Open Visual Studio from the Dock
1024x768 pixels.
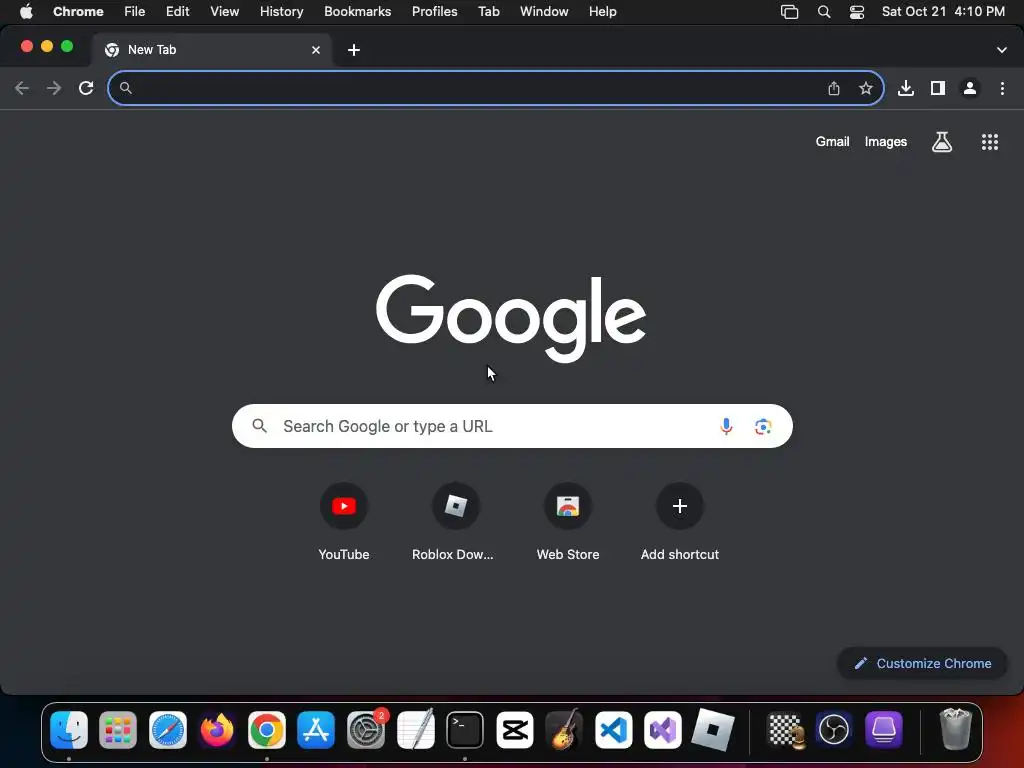663,729
